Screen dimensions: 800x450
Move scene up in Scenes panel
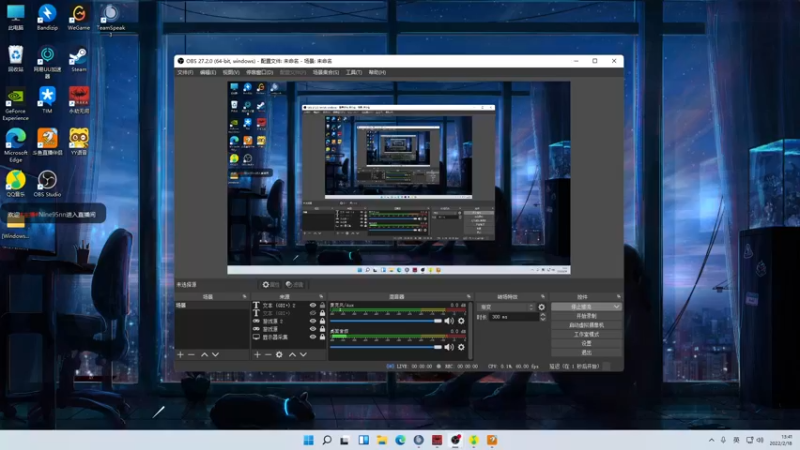pyautogui.click(x=204, y=355)
